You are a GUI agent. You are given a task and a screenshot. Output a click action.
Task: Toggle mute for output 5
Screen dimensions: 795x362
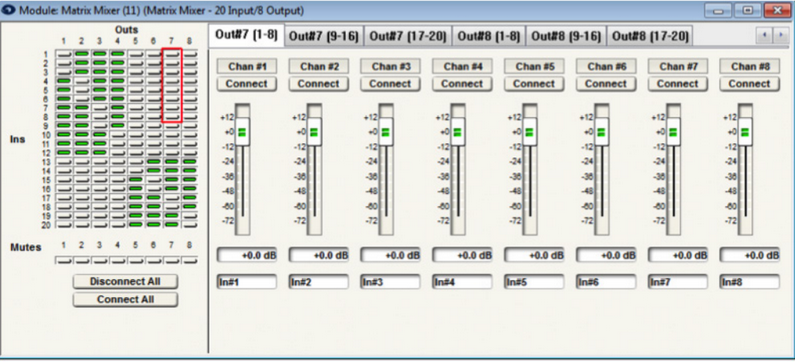coord(135,260)
